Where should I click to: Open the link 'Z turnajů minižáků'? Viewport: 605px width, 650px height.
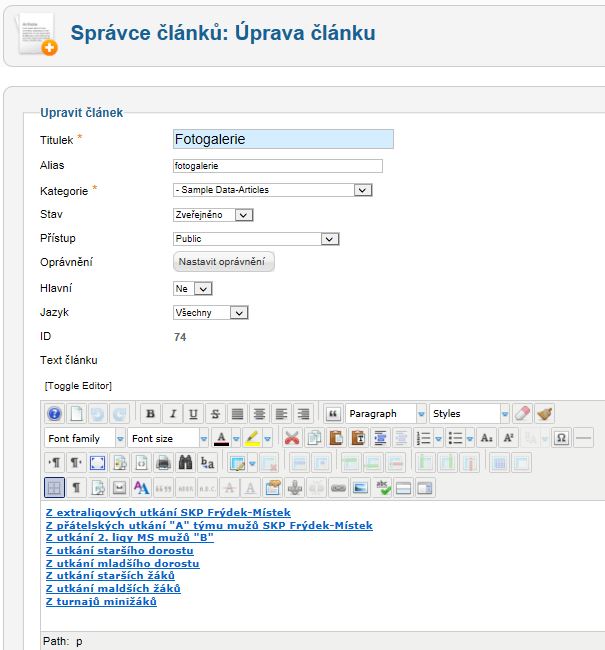click(101, 601)
